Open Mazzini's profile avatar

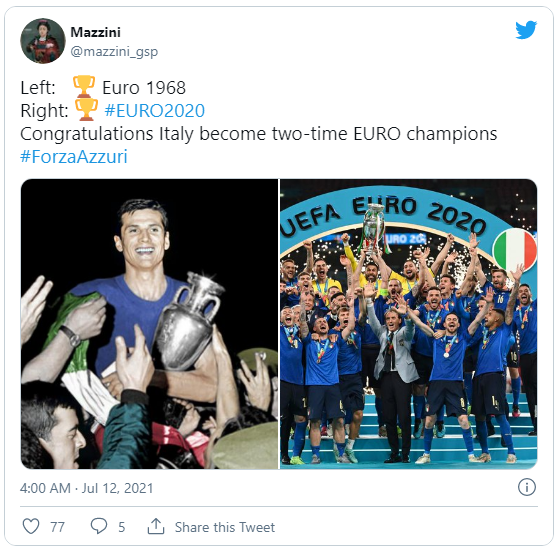point(43,41)
